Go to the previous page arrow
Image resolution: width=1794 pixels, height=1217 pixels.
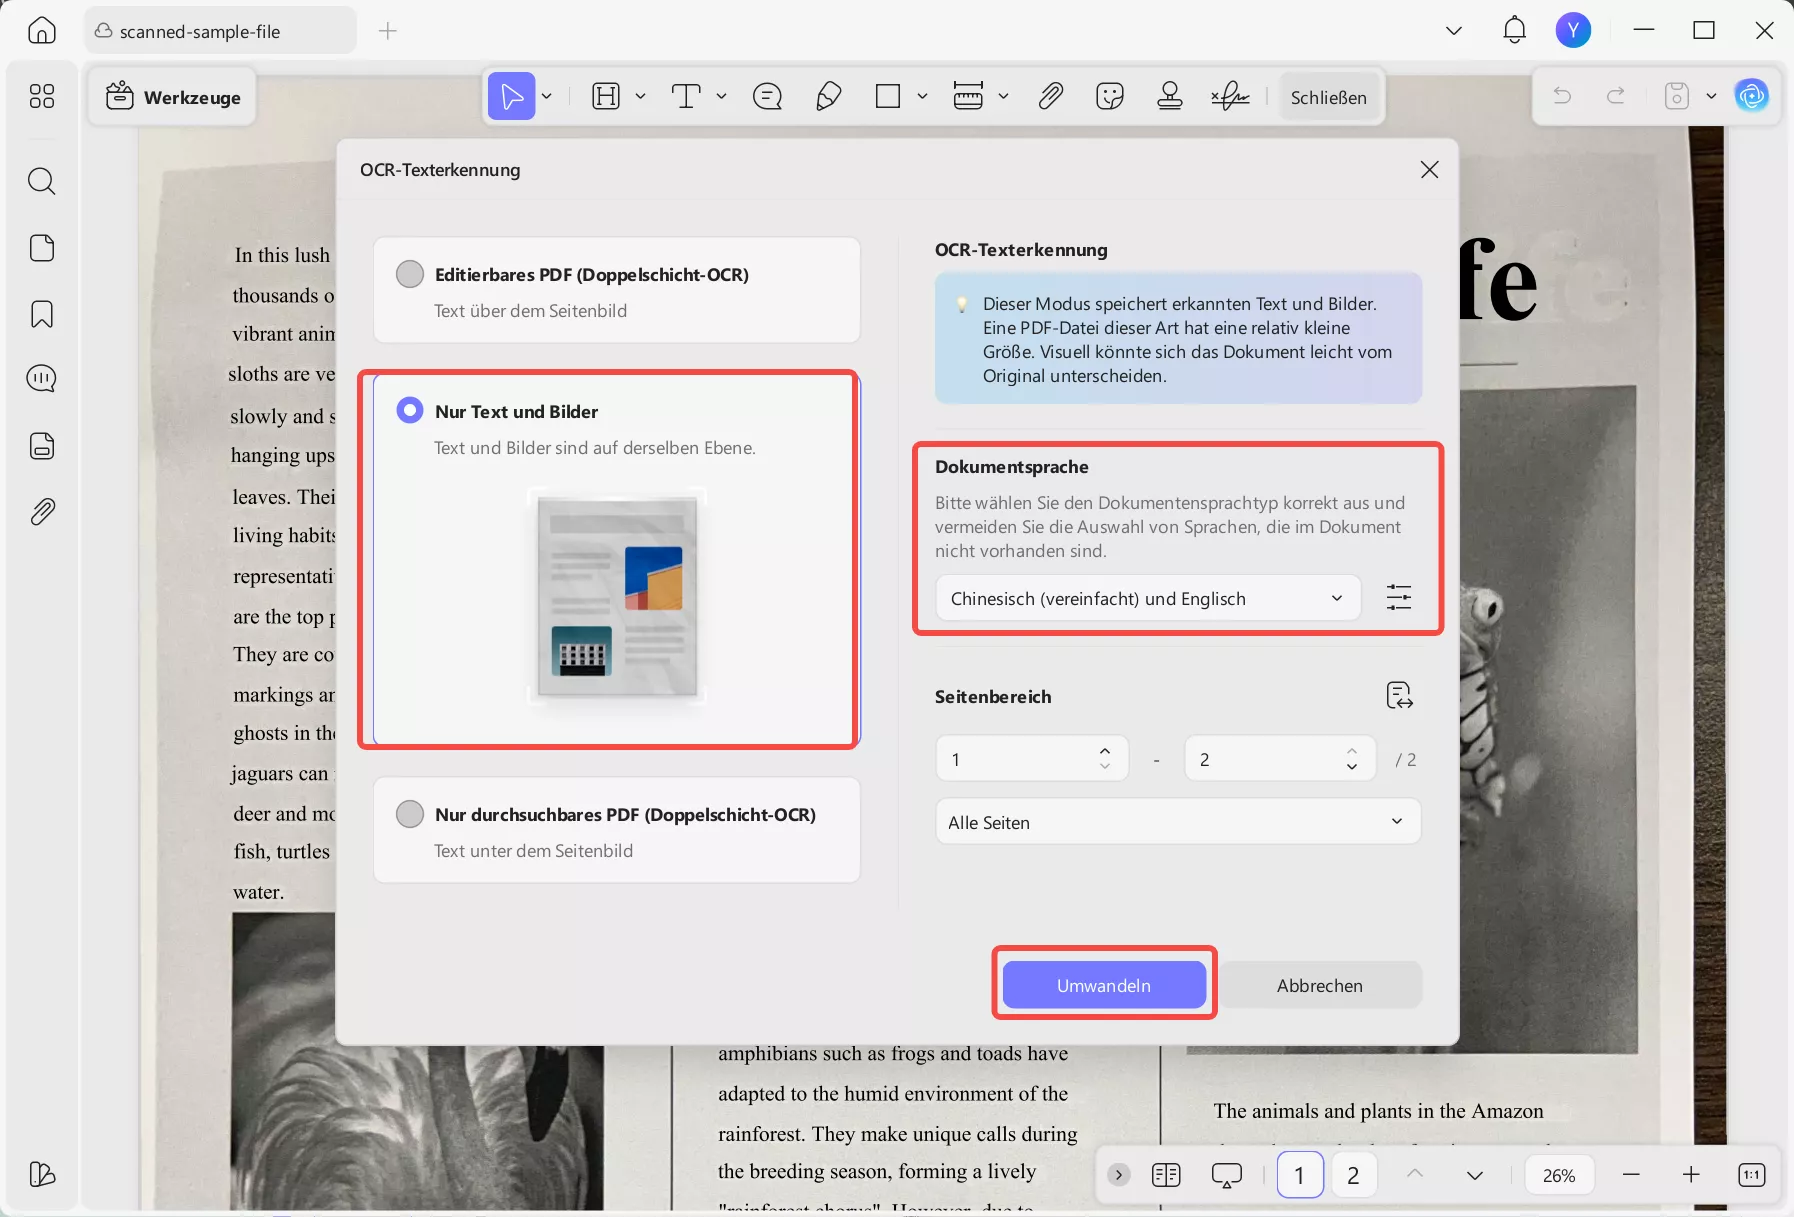click(1415, 1175)
